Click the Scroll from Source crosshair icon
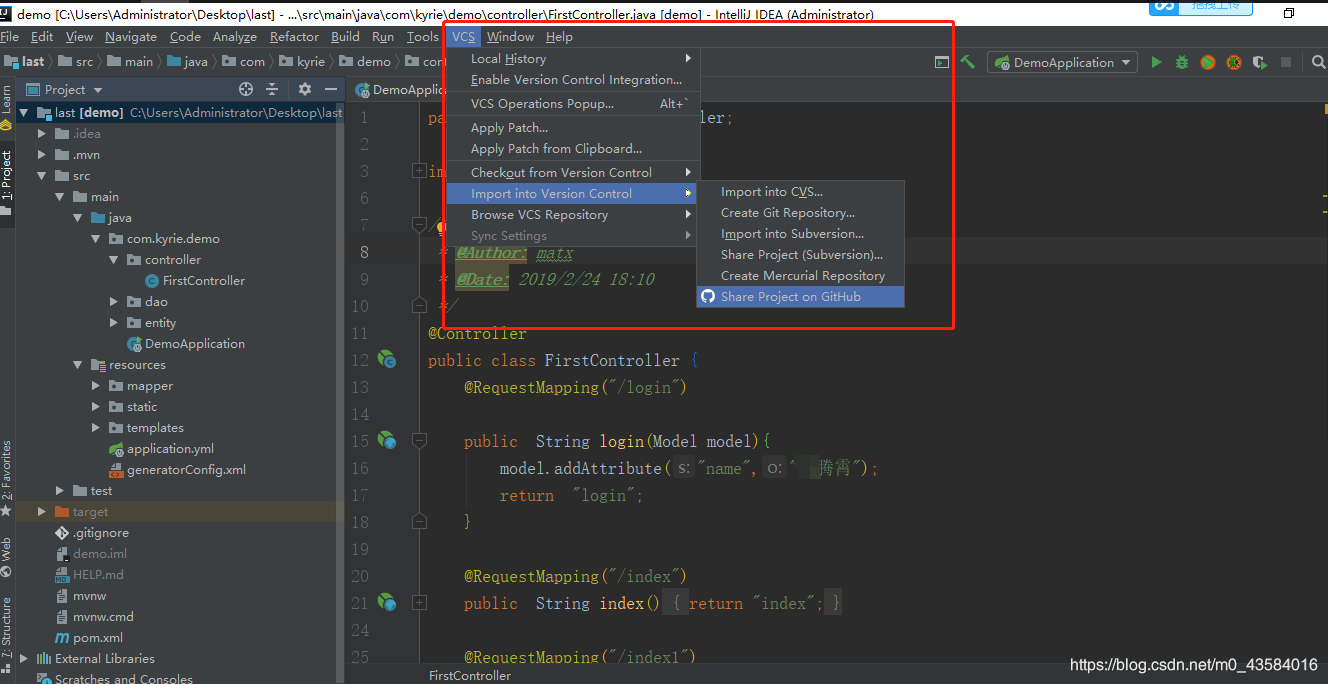 (246, 89)
